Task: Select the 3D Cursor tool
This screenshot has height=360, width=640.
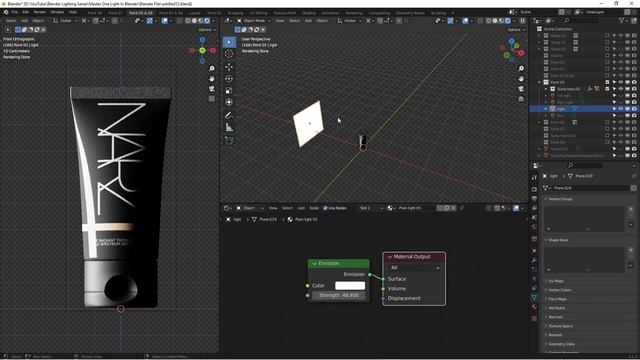Action: (x=229, y=54)
